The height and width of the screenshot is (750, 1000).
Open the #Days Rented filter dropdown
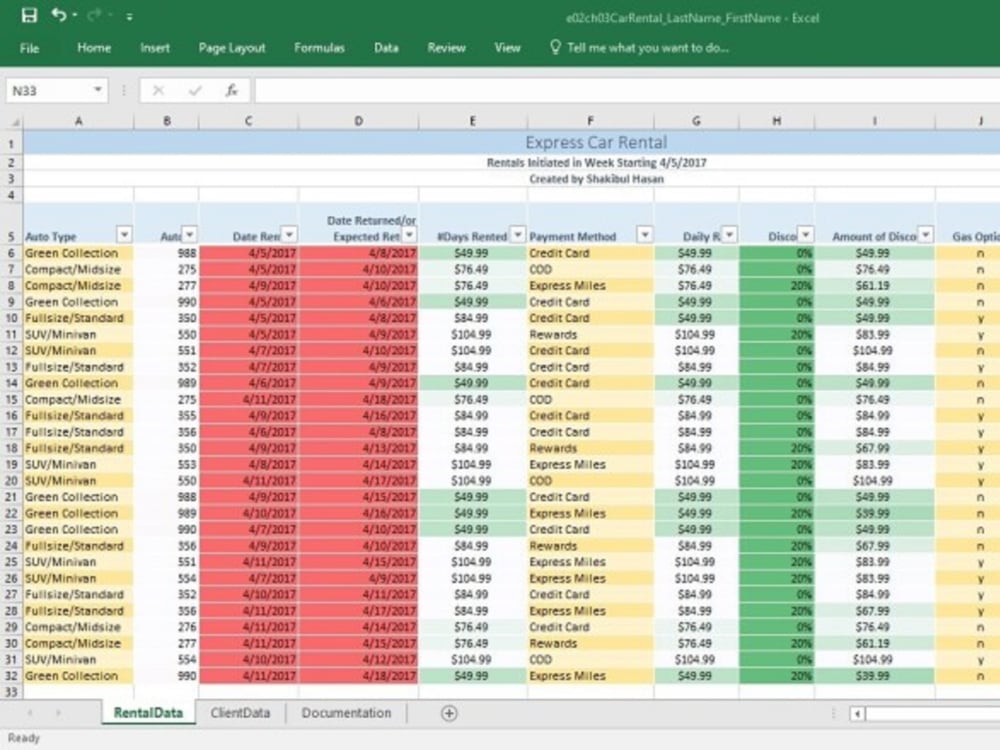click(x=518, y=235)
